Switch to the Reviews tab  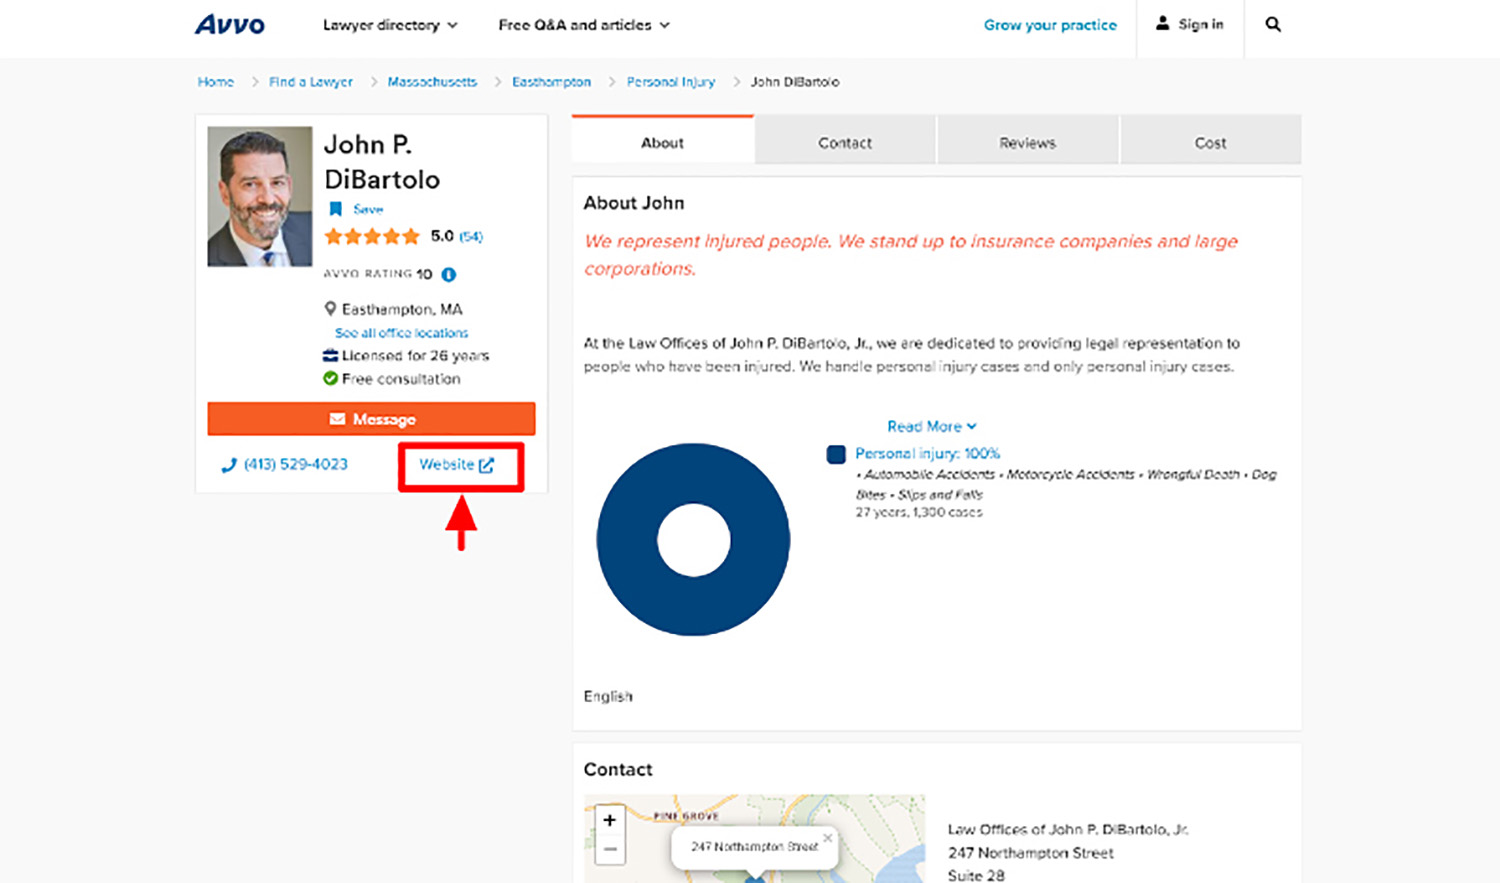click(x=1026, y=141)
